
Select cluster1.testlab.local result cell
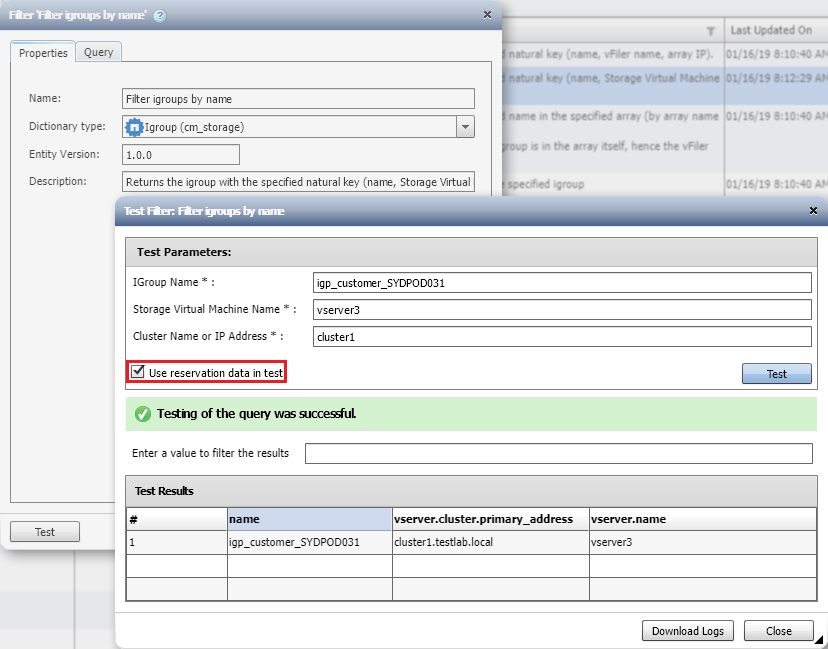491,542
